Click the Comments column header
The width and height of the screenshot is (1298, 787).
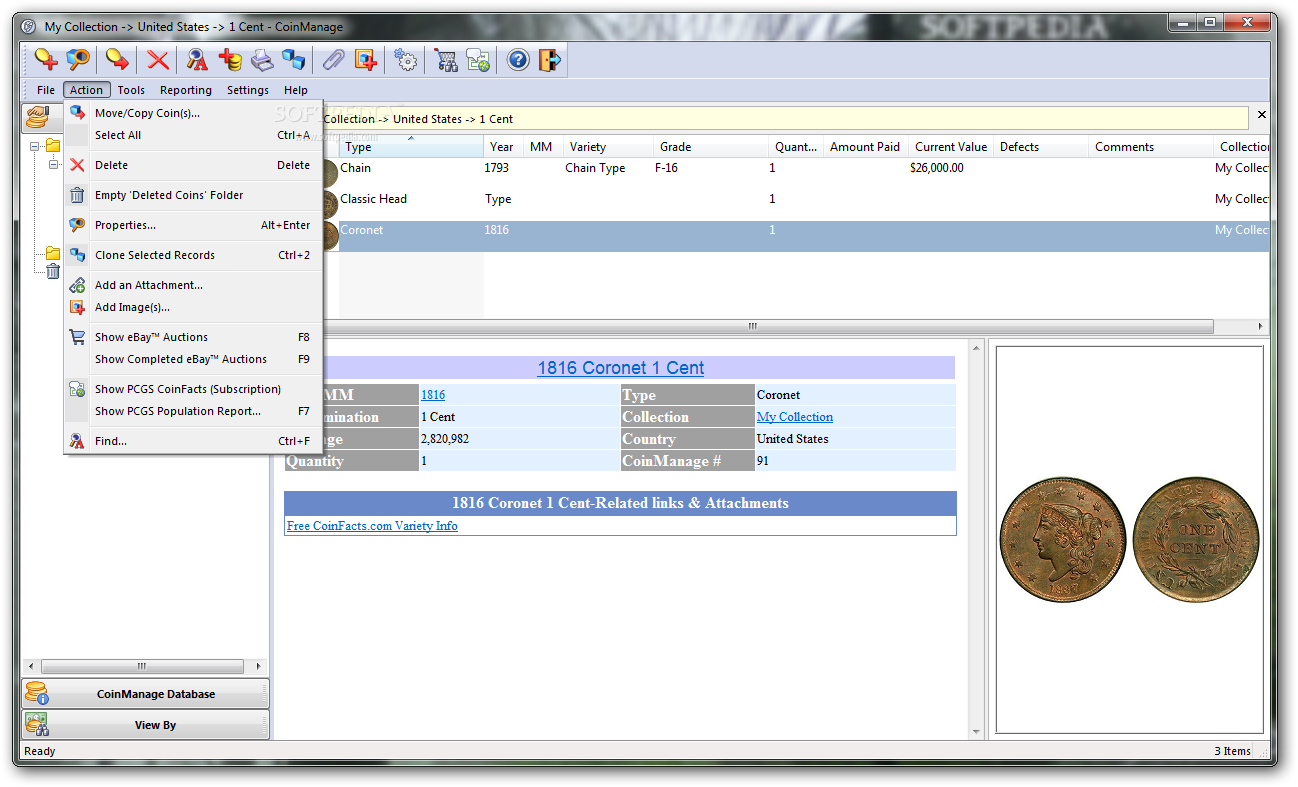point(1150,147)
